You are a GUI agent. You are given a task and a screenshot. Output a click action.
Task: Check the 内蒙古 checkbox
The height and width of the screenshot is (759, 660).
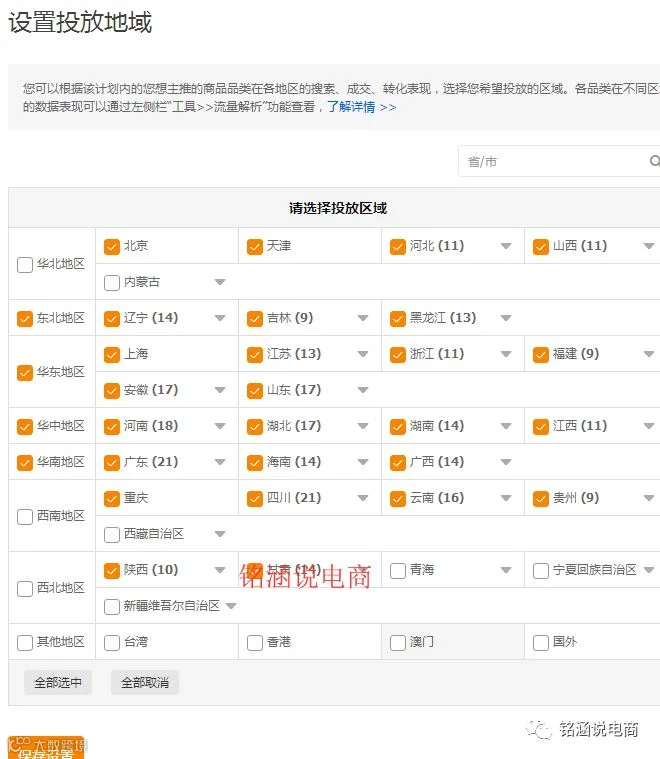112,283
